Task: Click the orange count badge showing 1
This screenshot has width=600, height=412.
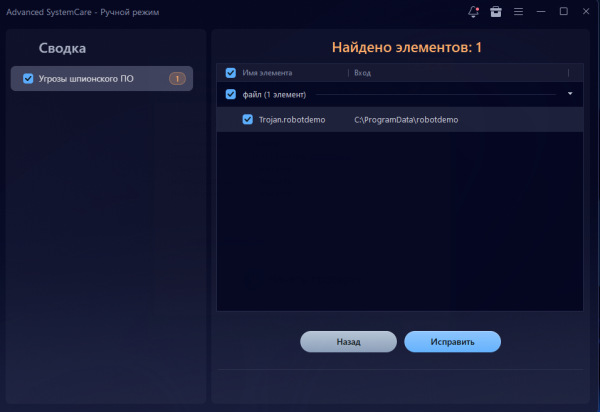Action: 177,79
